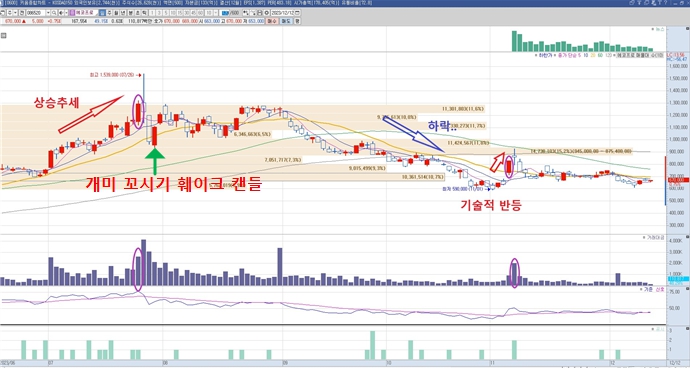Click the 최저 590,000 low label
690x368 pixels.
click(x=463, y=189)
